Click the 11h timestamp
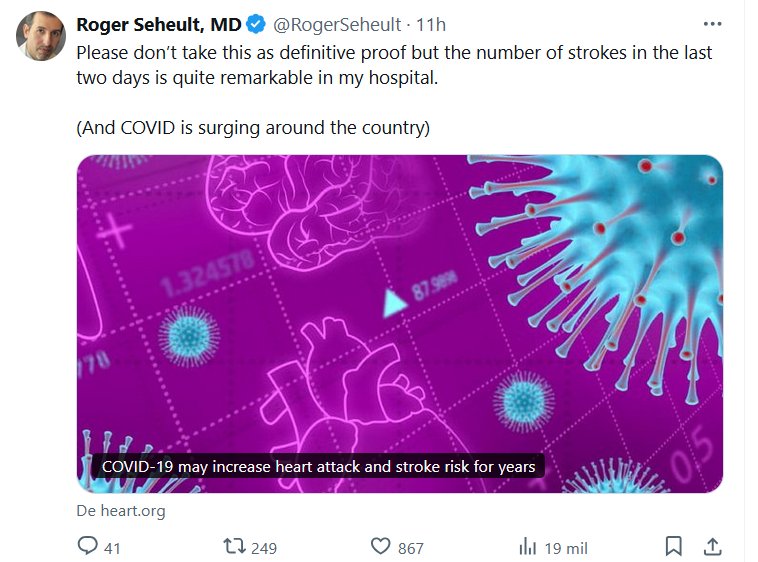The image size is (758, 562). [432, 24]
